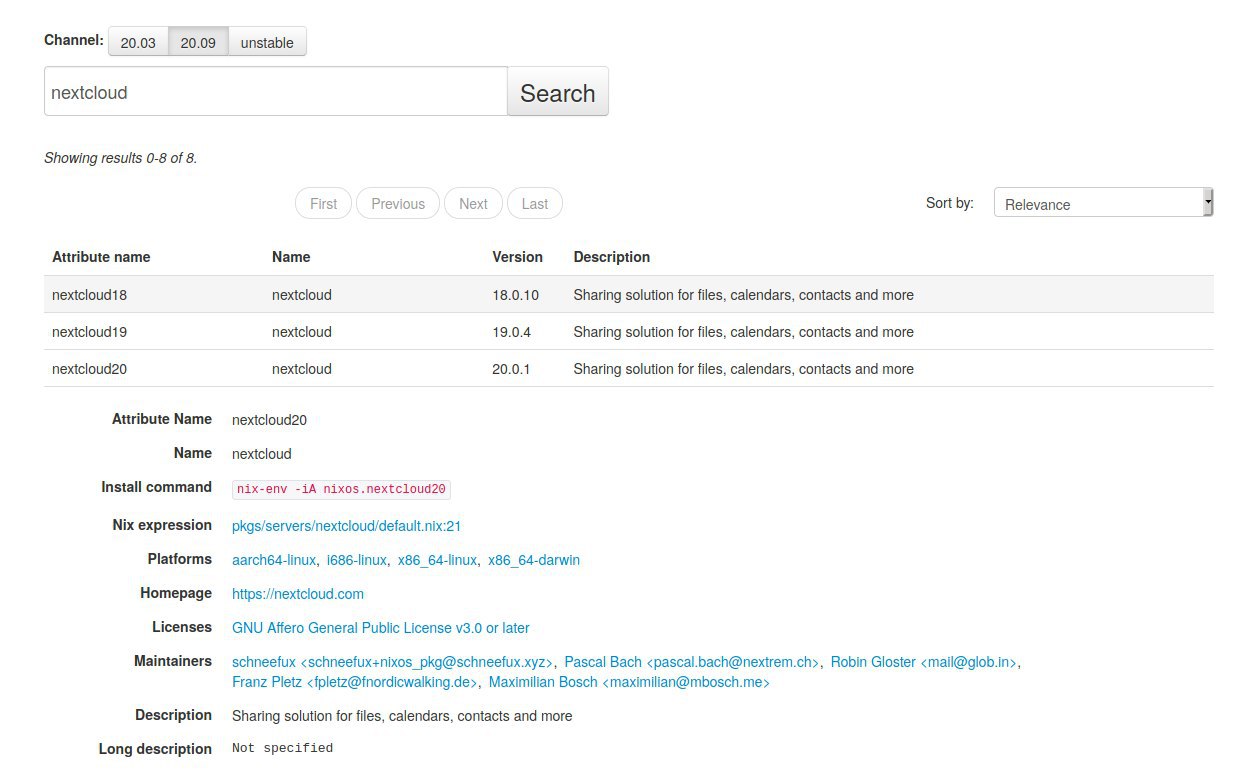Open the x86_64-linux platform link
This screenshot has width=1254, height=769.
pyautogui.click(x=437, y=560)
